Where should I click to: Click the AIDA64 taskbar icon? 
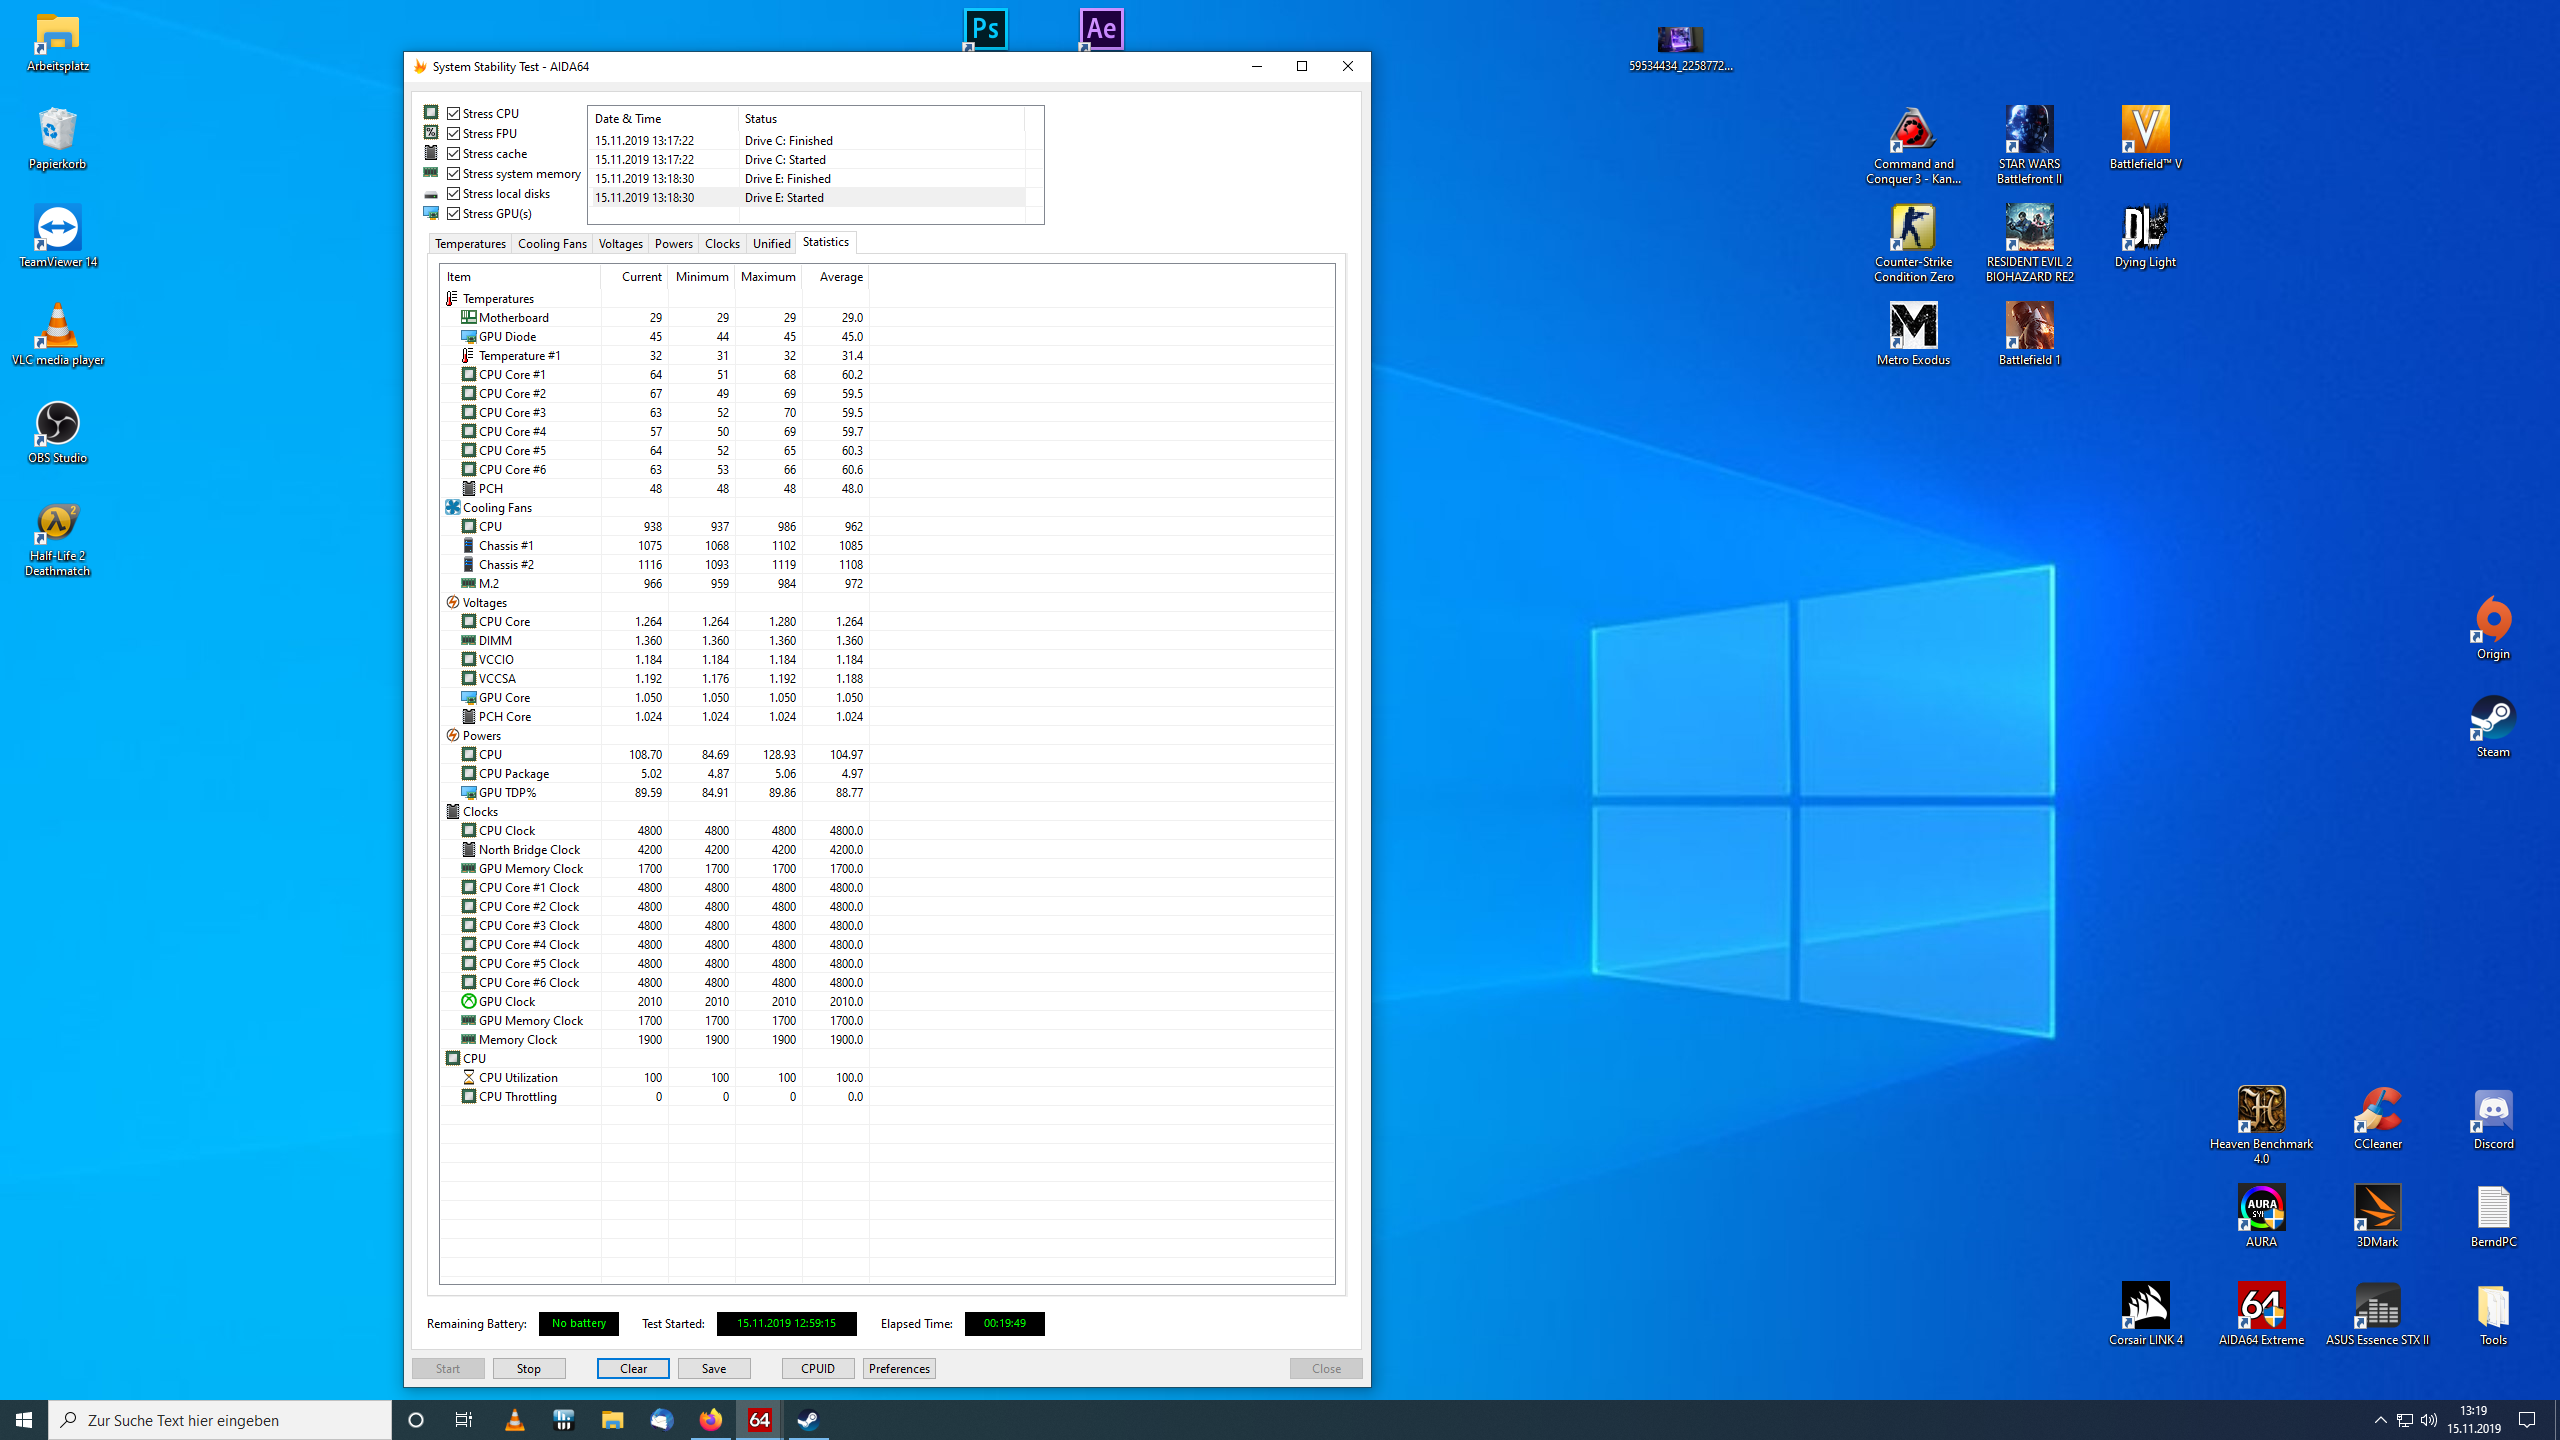pos(760,1420)
